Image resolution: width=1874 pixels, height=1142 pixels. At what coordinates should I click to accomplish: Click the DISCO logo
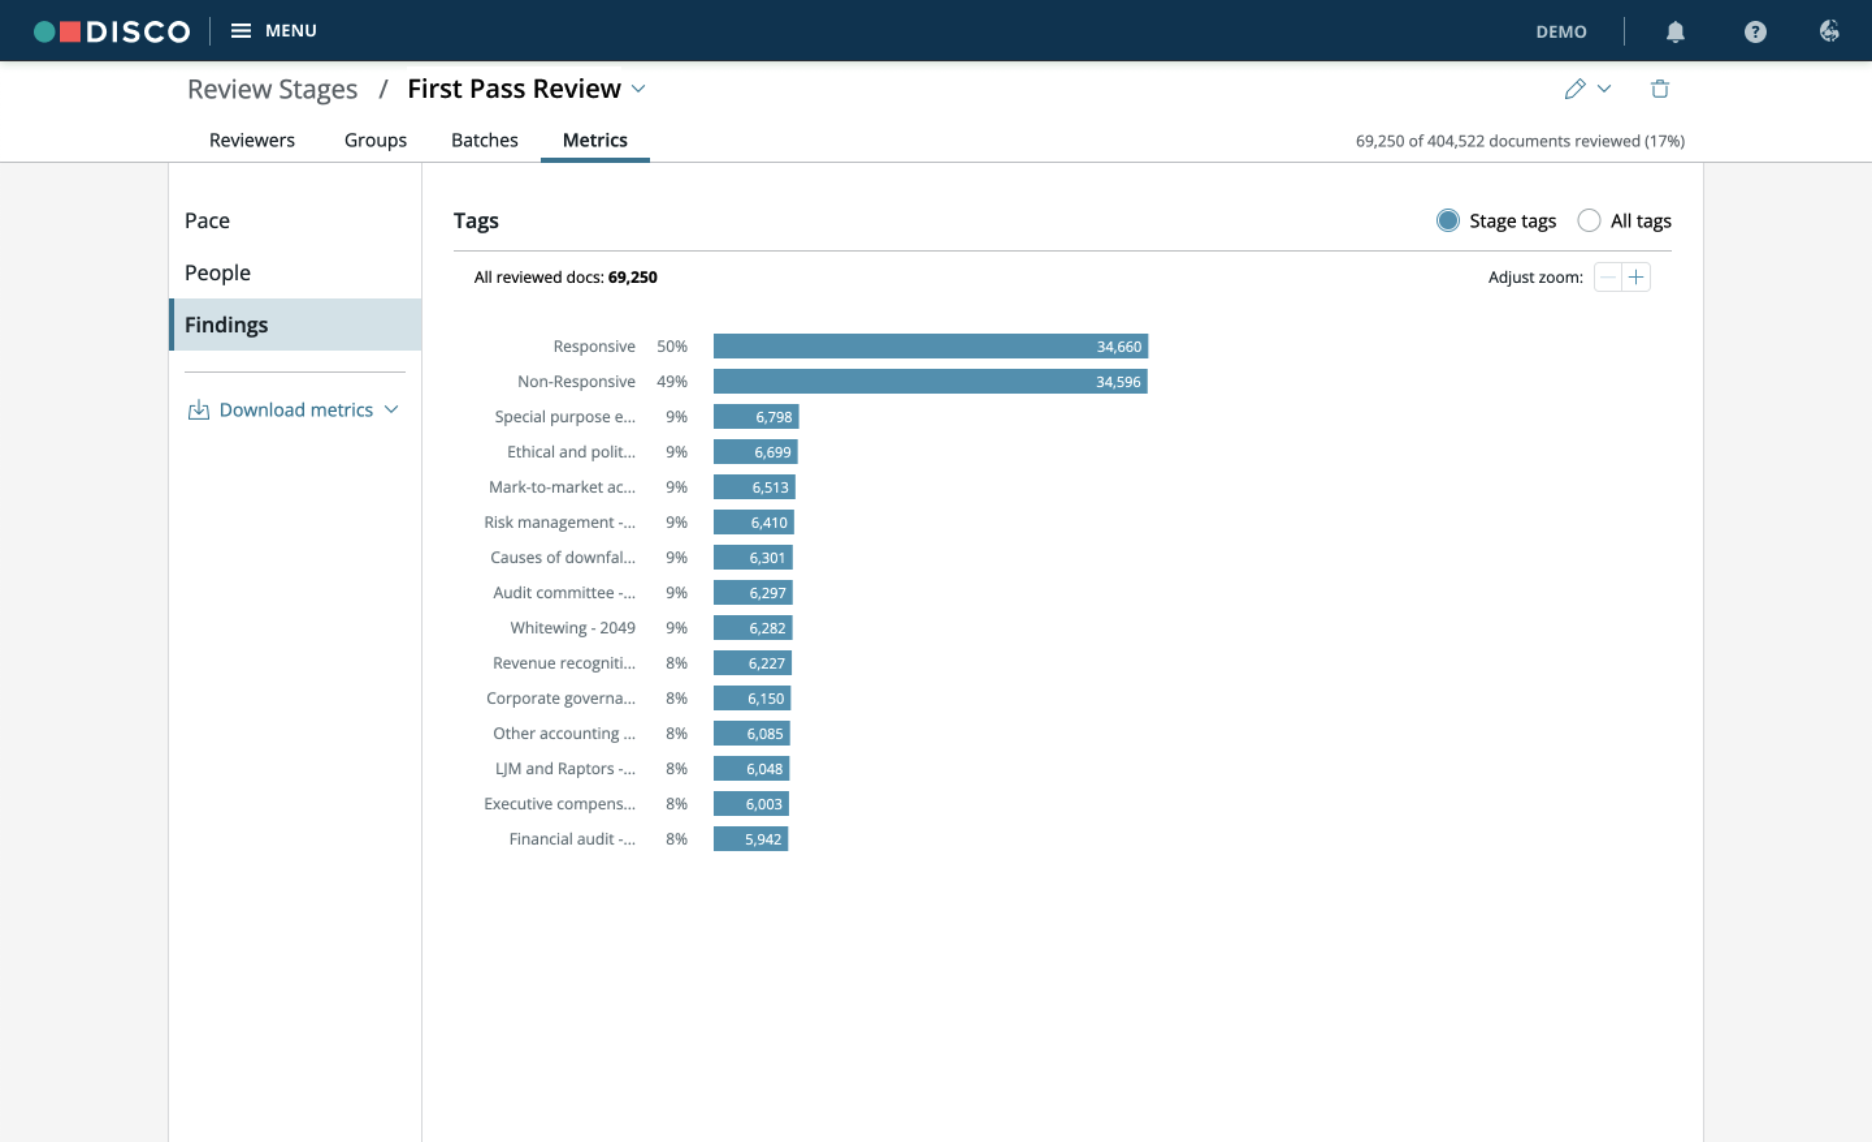click(x=112, y=31)
